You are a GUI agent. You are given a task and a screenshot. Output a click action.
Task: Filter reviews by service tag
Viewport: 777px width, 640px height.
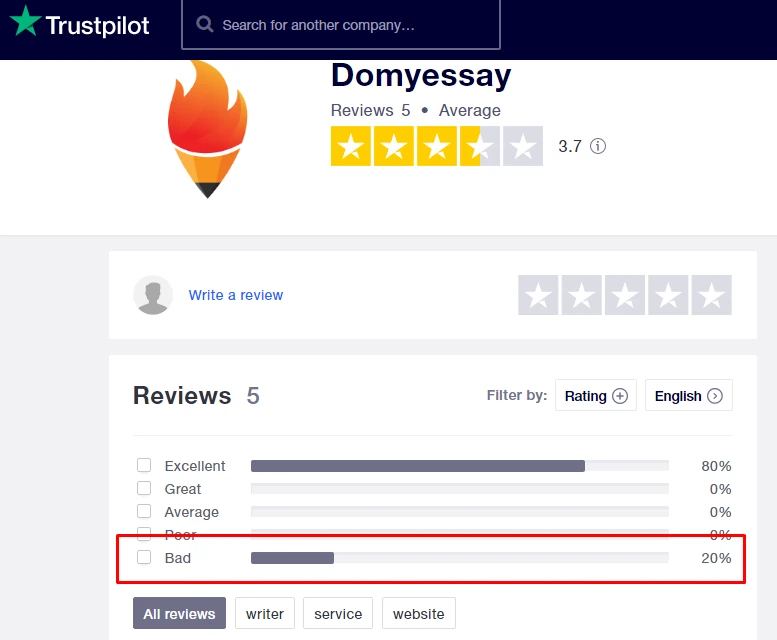click(x=338, y=613)
